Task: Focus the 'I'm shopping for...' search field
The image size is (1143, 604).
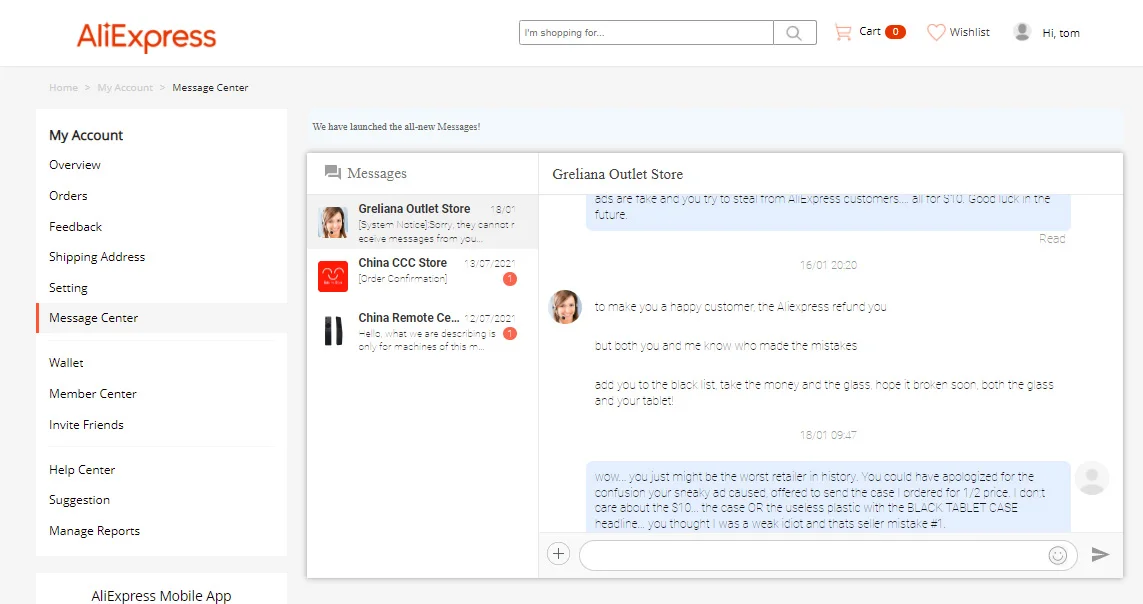Action: 646,33
